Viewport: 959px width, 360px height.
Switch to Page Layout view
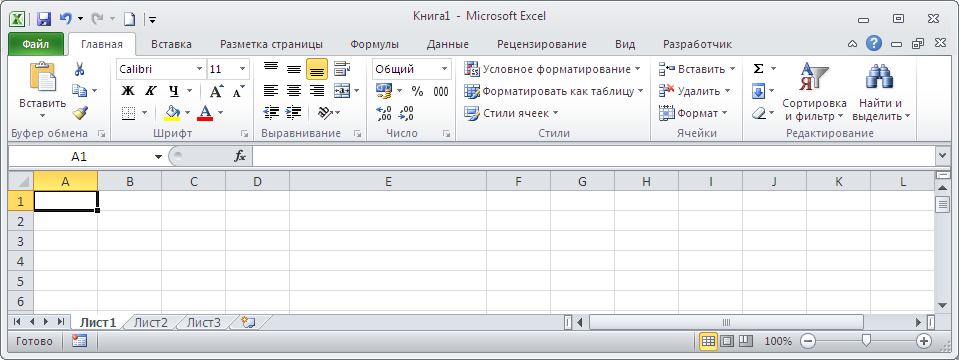727,341
